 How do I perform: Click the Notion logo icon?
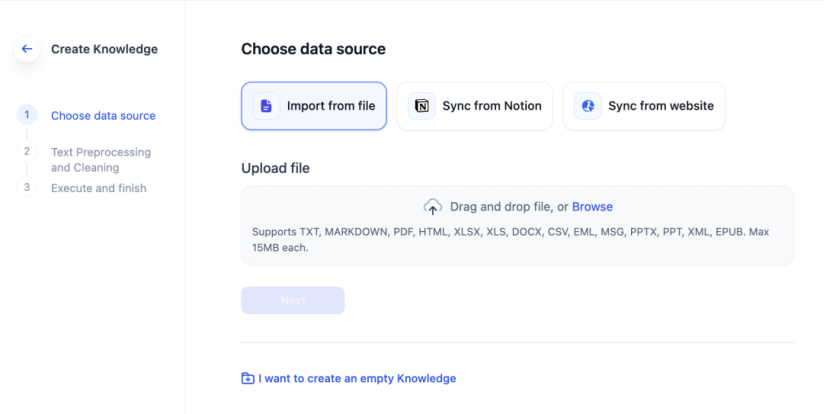click(x=422, y=106)
